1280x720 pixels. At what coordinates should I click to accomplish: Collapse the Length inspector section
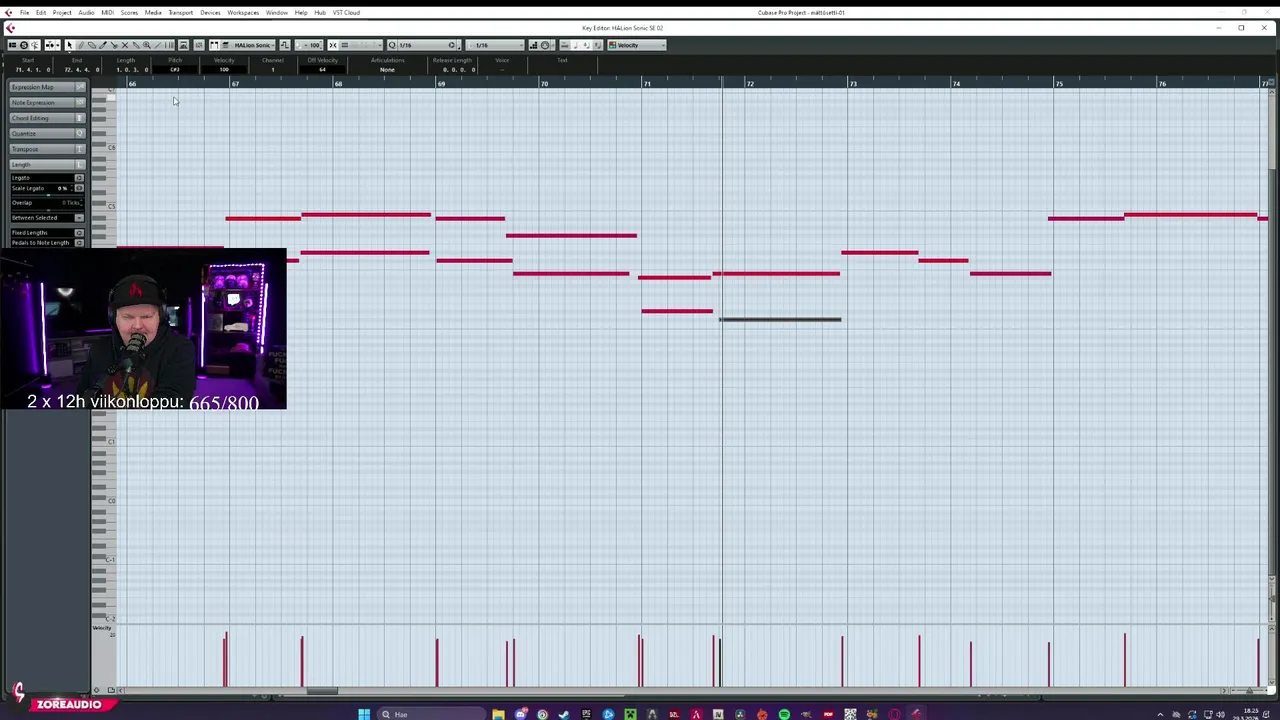coord(47,164)
